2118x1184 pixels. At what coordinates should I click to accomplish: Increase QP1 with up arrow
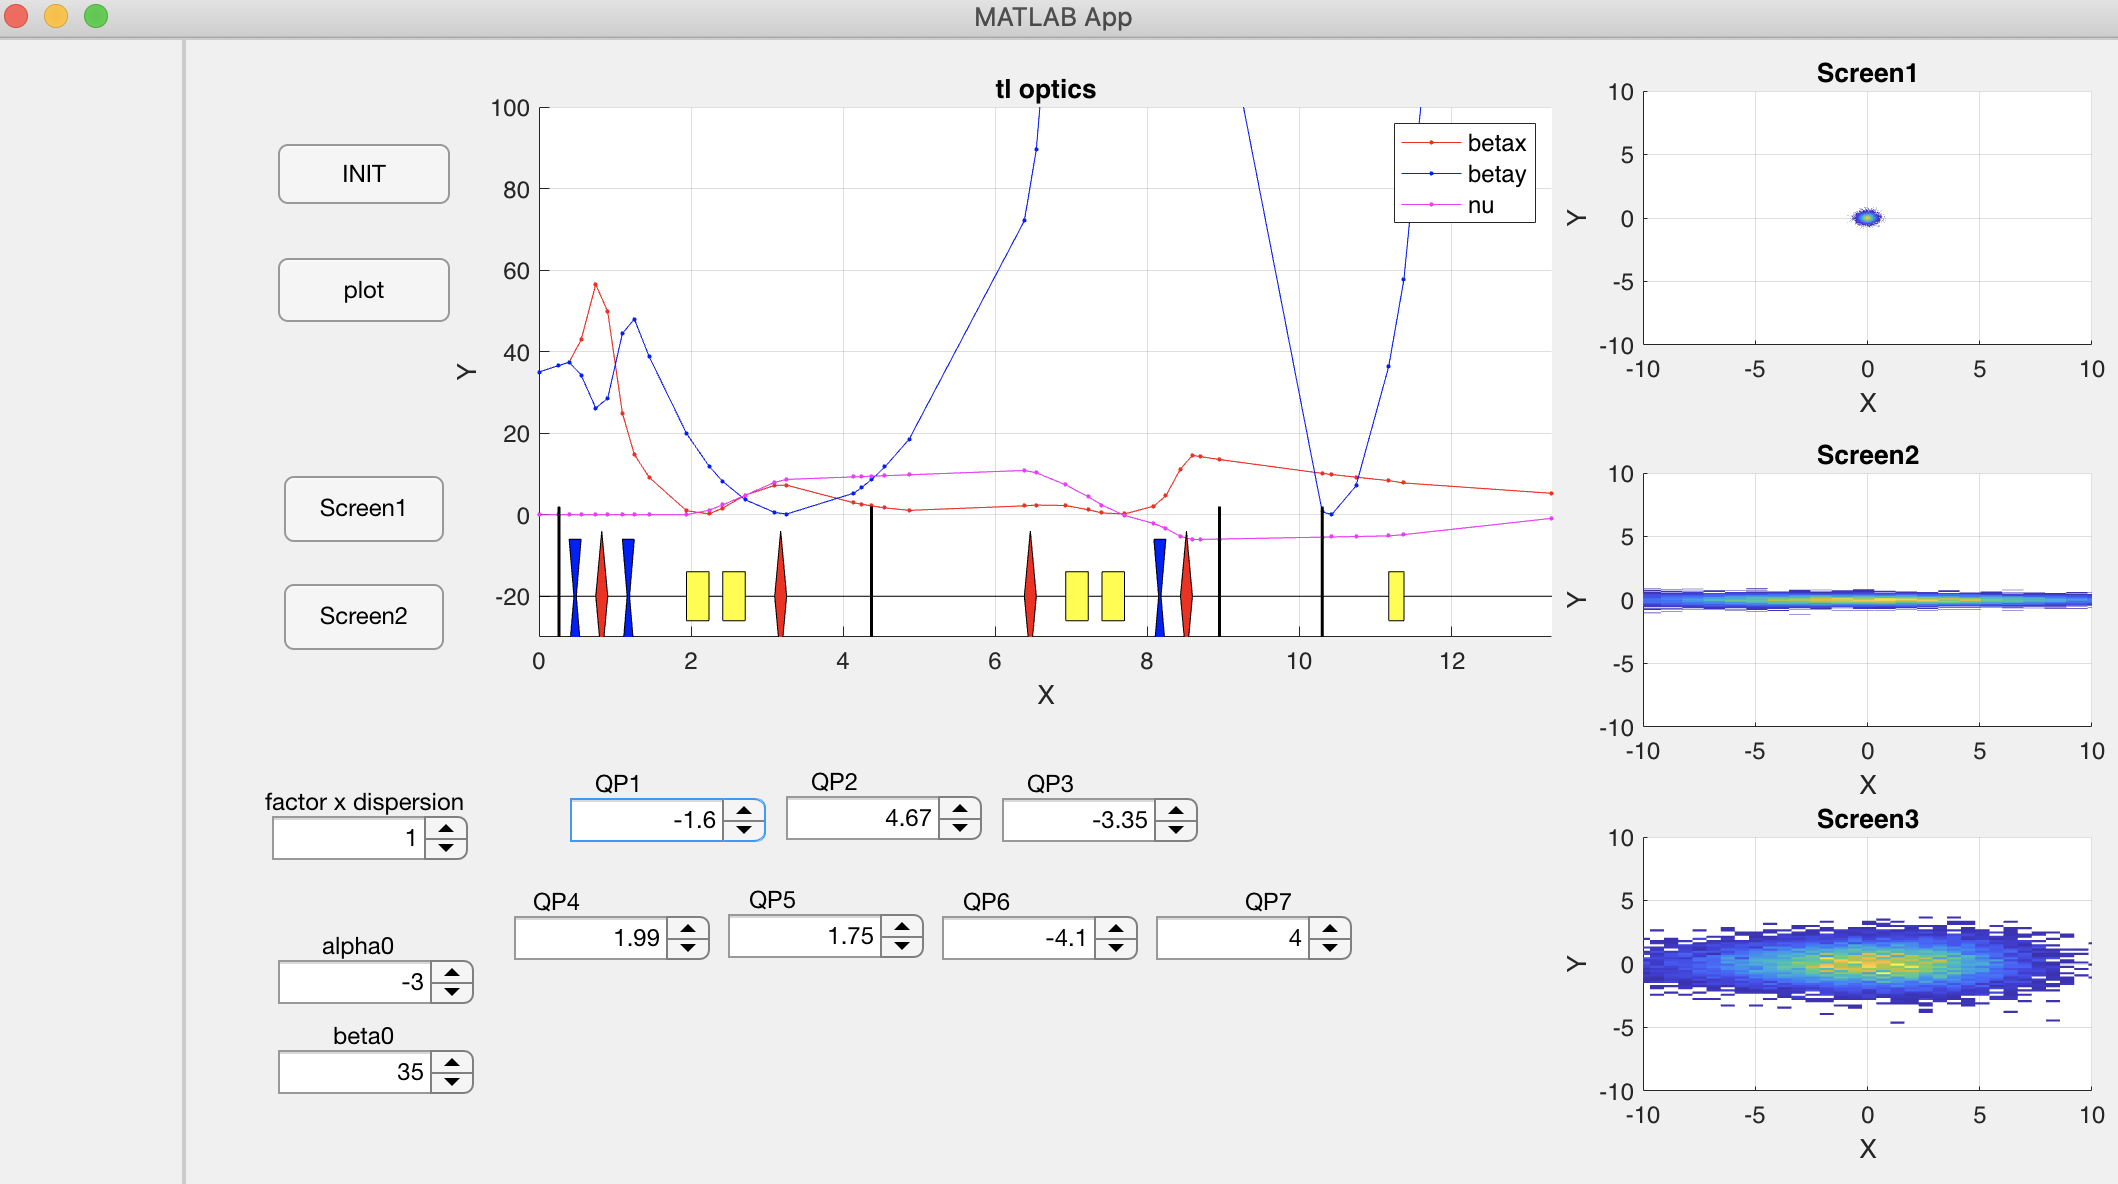(744, 810)
